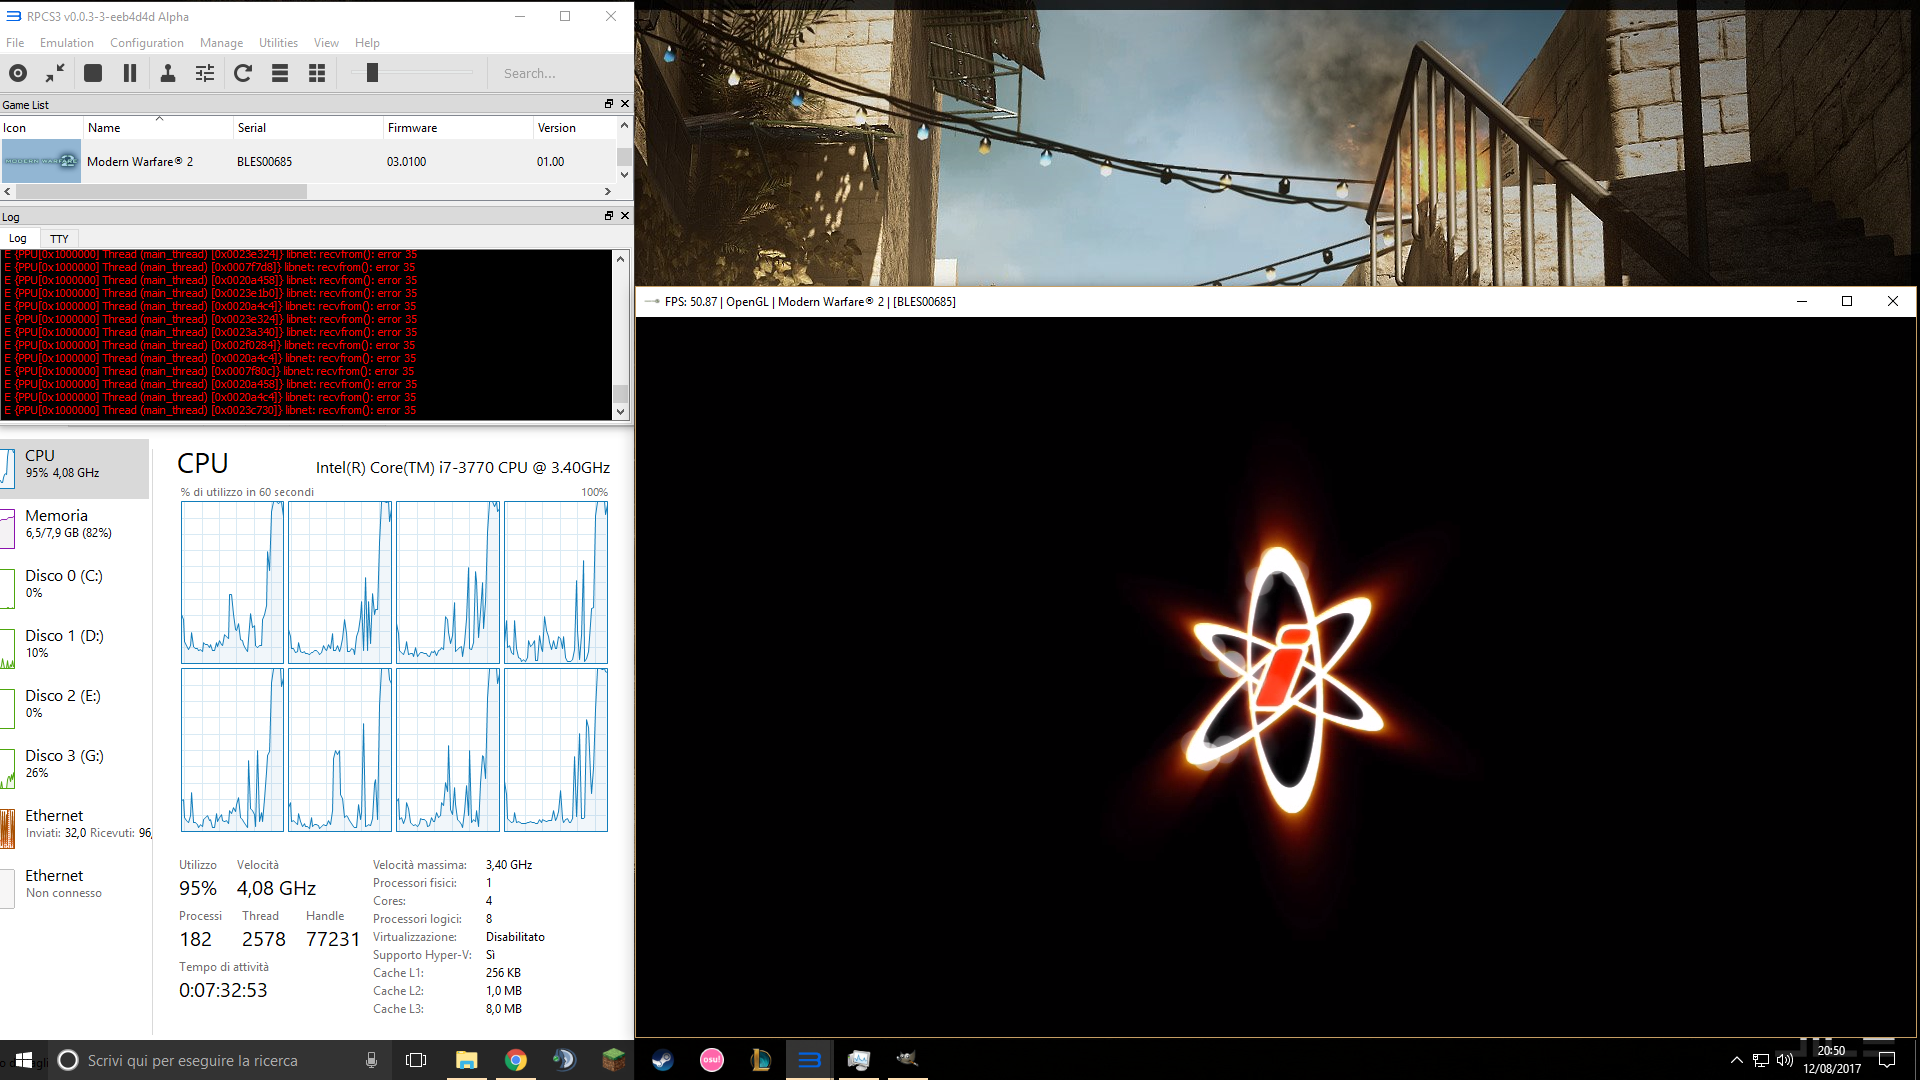The image size is (1920, 1080).
Task: Adjust the icon size slider handle
Action: tap(372, 73)
